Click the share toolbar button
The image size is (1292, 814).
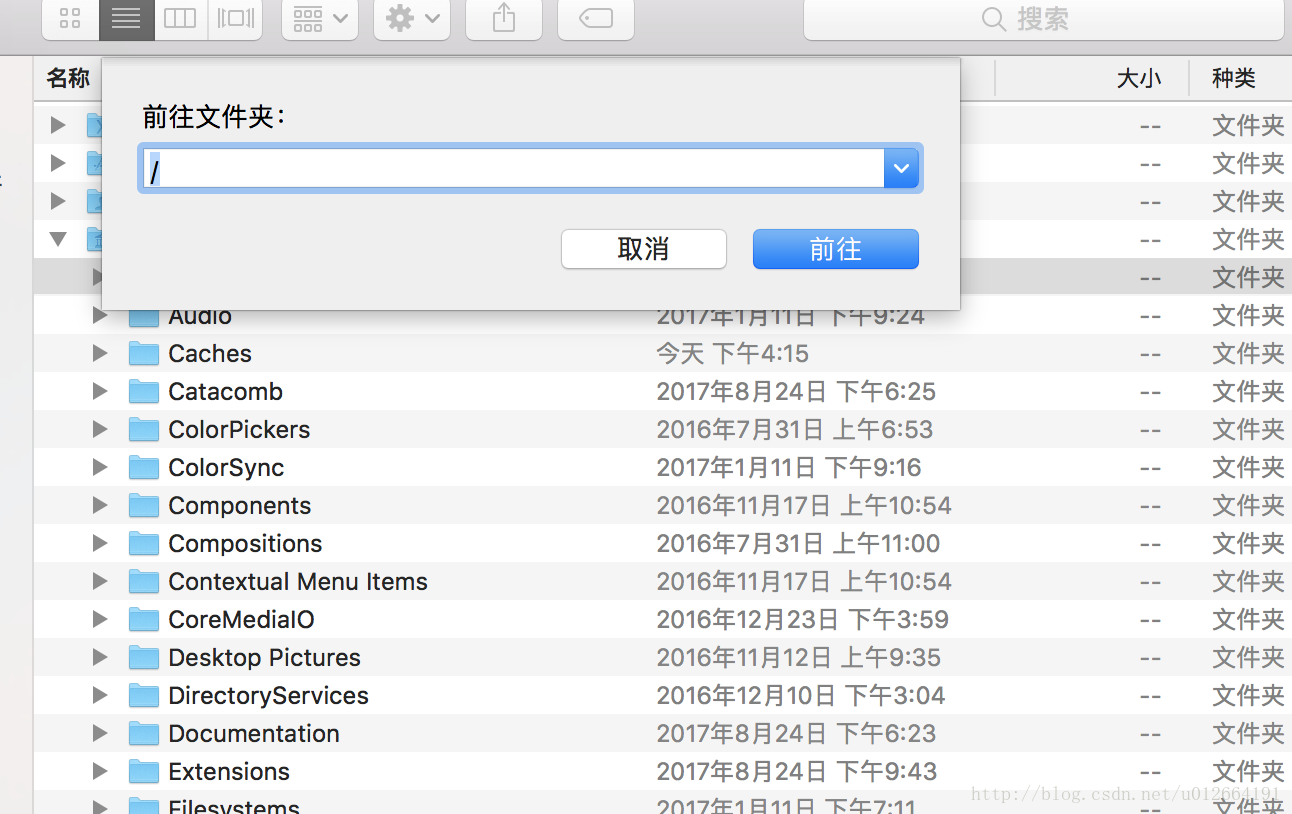504,19
